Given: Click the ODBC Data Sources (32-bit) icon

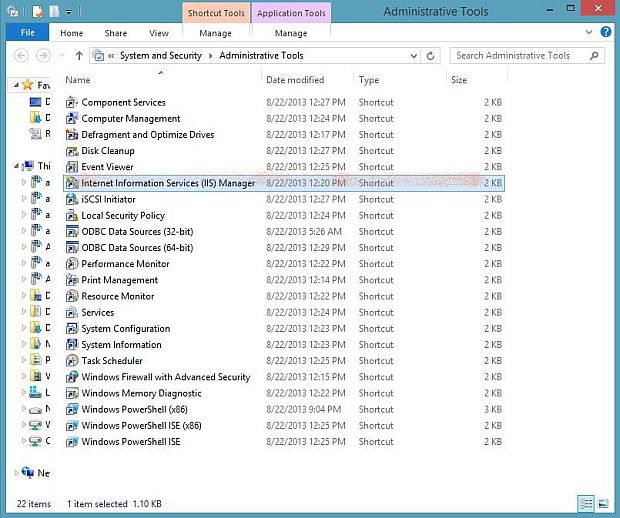Looking at the screenshot, I should [72, 232].
